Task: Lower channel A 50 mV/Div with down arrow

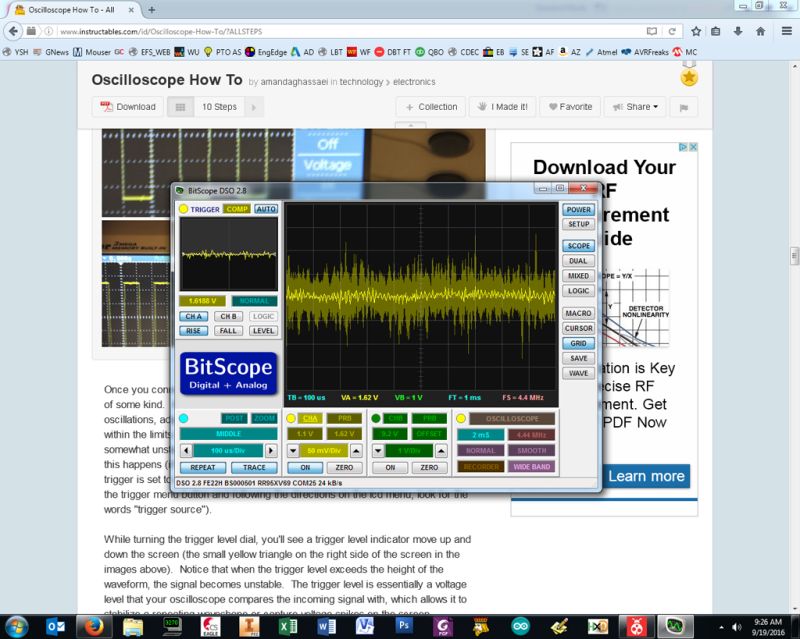Action: click(x=293, y=451)
